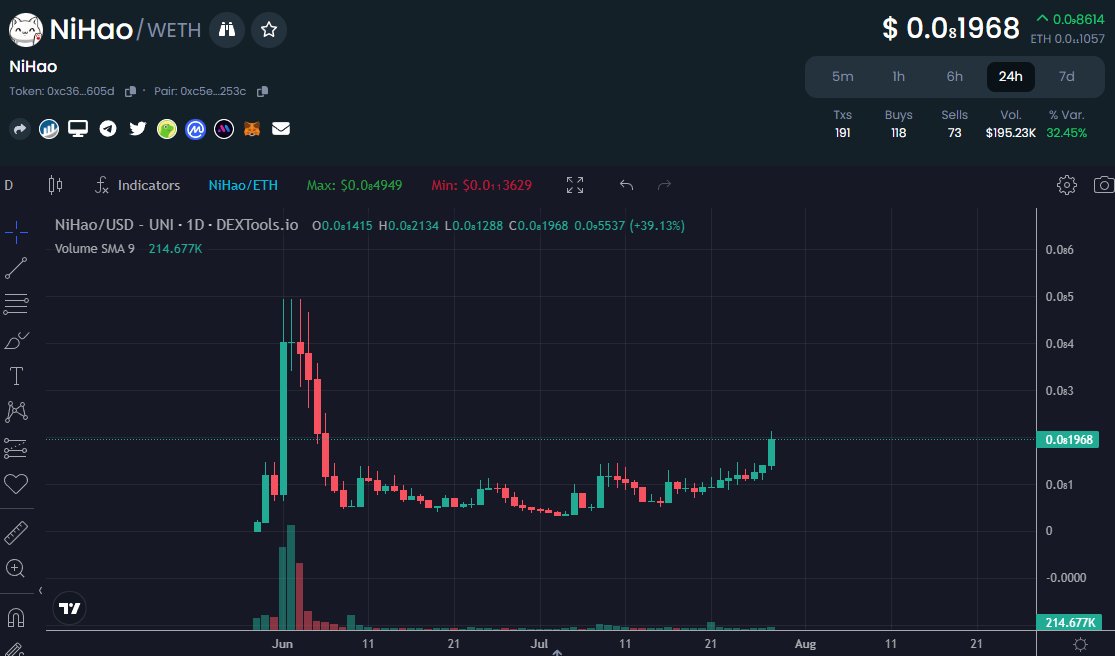Add NiHao to favorites with star icon
1115x656 pixels.
click(x=269, y=30)
